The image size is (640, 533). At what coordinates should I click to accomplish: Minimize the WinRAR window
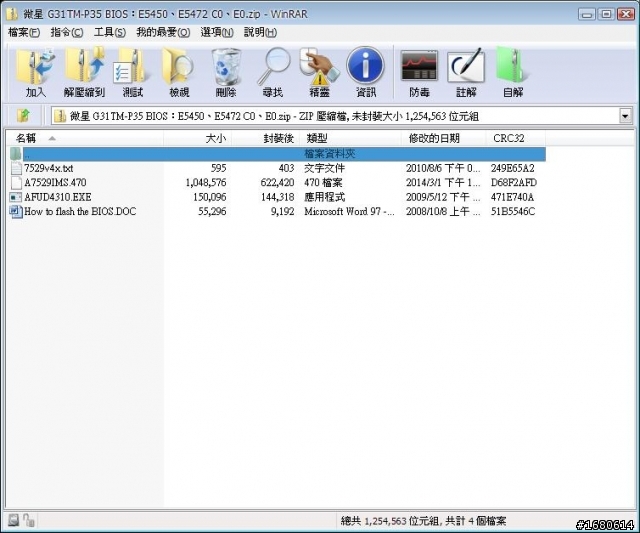(x=587, y=14)
